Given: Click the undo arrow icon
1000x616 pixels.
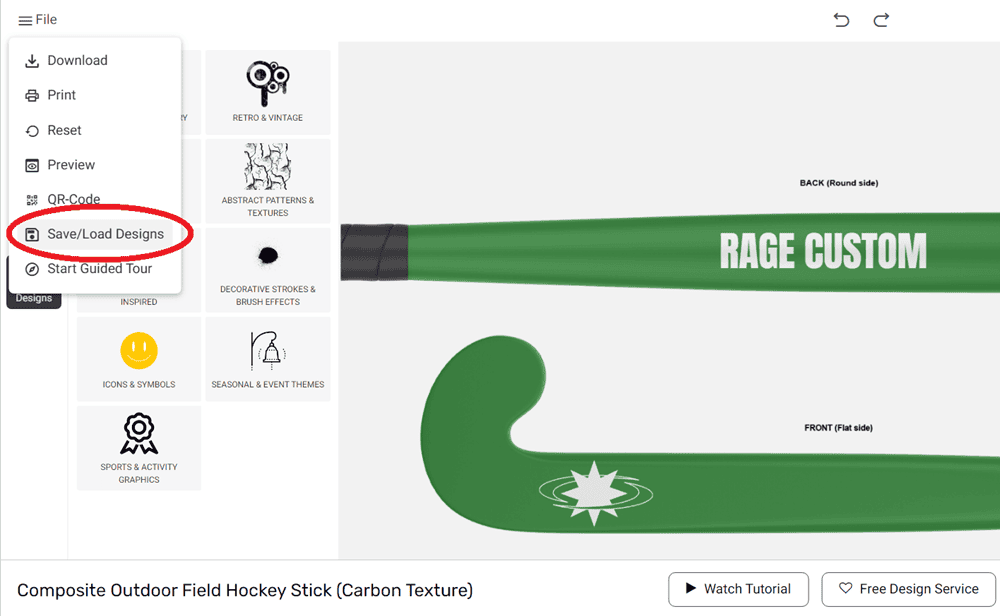Looking at the screenshot, I should pos(841,20).
